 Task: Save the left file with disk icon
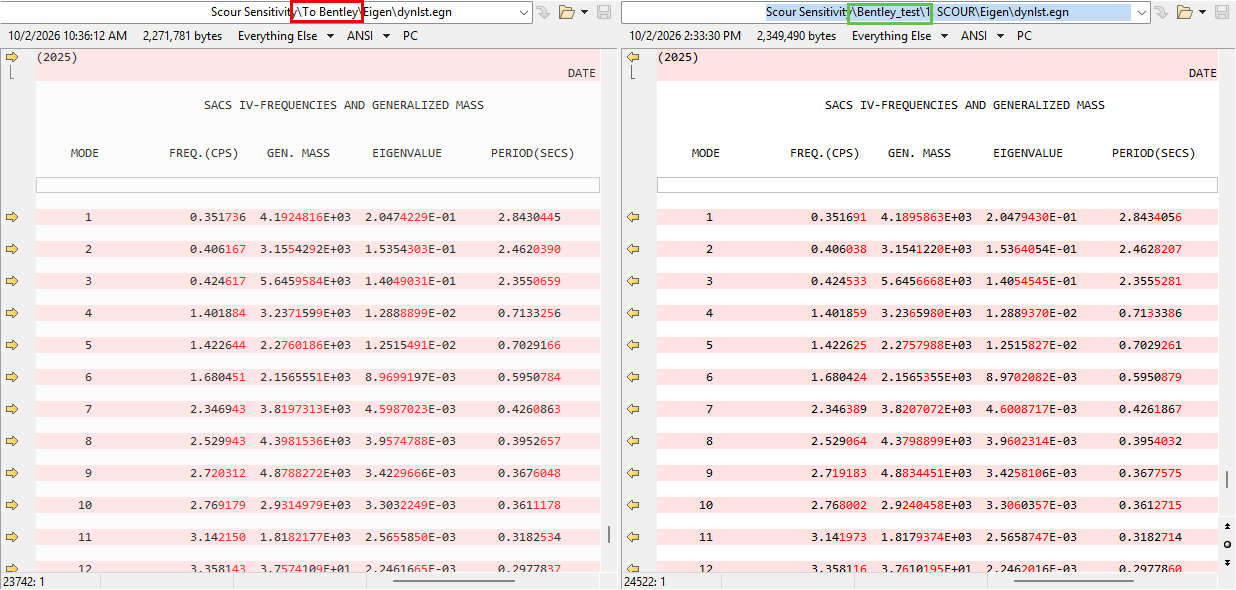(x=604, y=12)
